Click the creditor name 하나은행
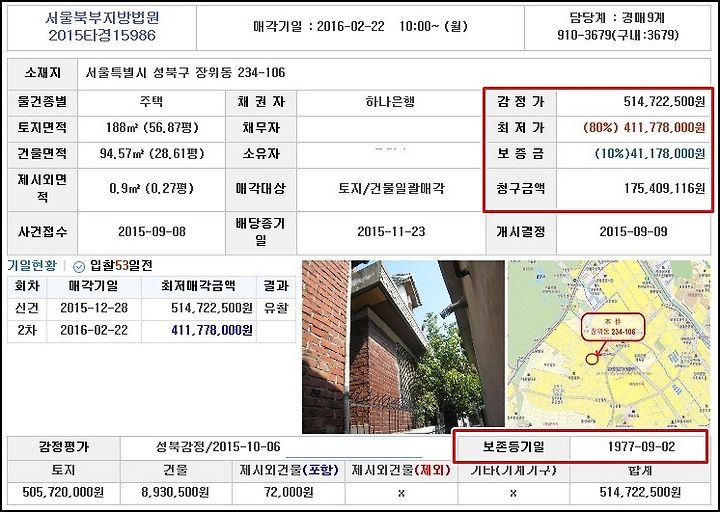 tap(390, 101)
